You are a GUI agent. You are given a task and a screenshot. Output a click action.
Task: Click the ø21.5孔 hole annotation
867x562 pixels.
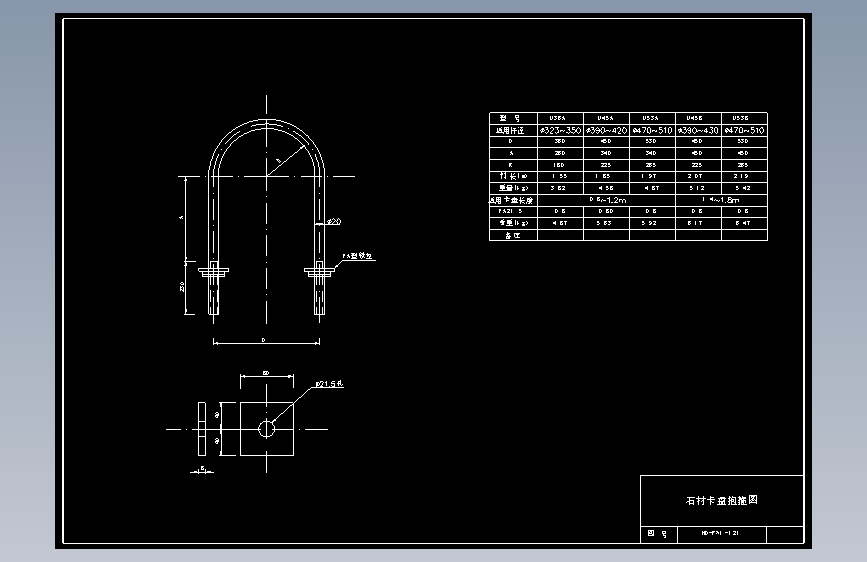pyautogui.click(x=330, y=384)
